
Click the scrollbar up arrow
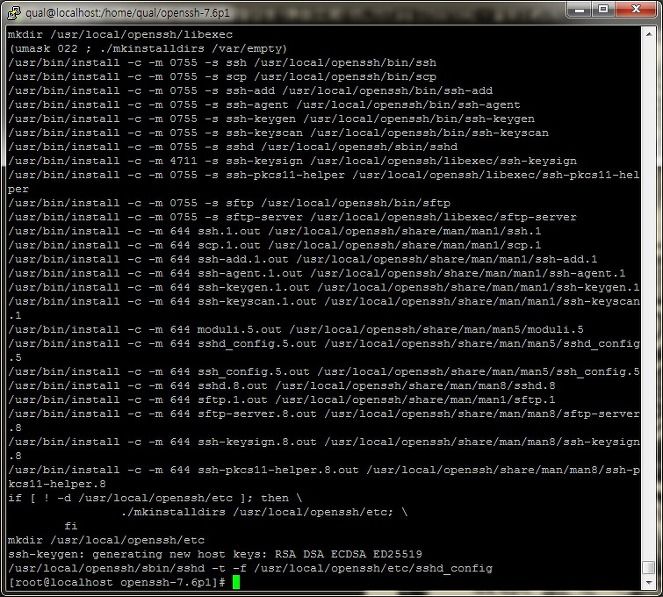[x=649, y=34]
